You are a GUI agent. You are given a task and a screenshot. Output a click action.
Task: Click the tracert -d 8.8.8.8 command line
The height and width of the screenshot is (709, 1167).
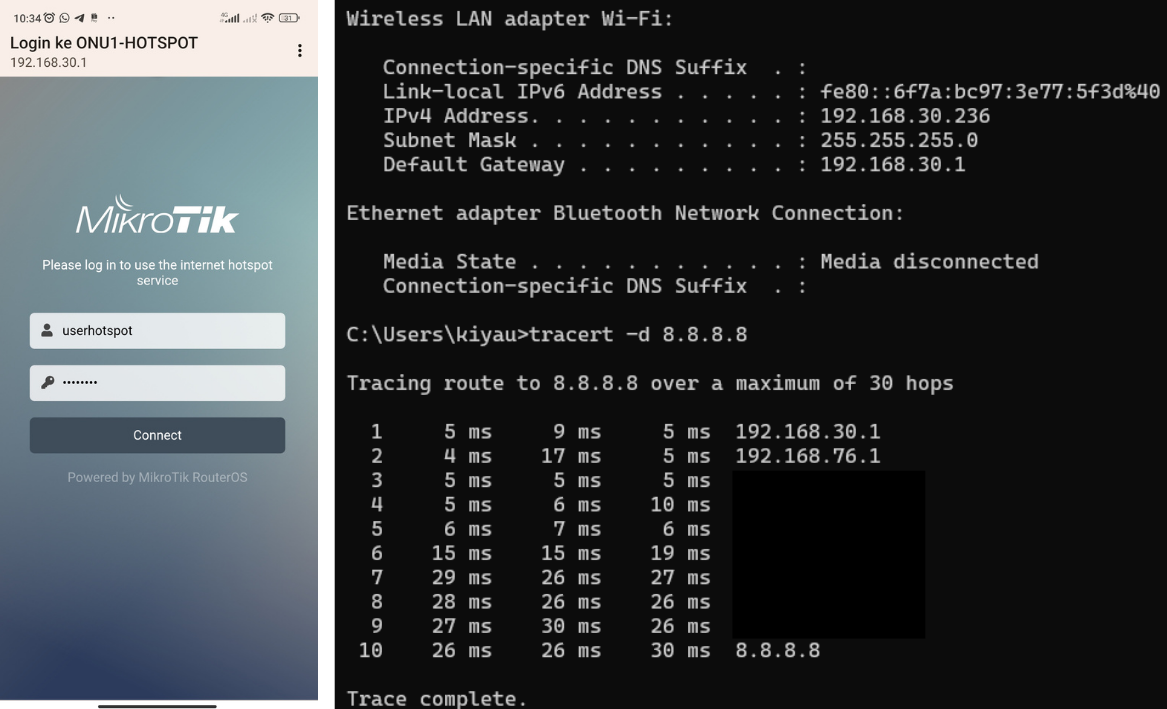(639, 335)
